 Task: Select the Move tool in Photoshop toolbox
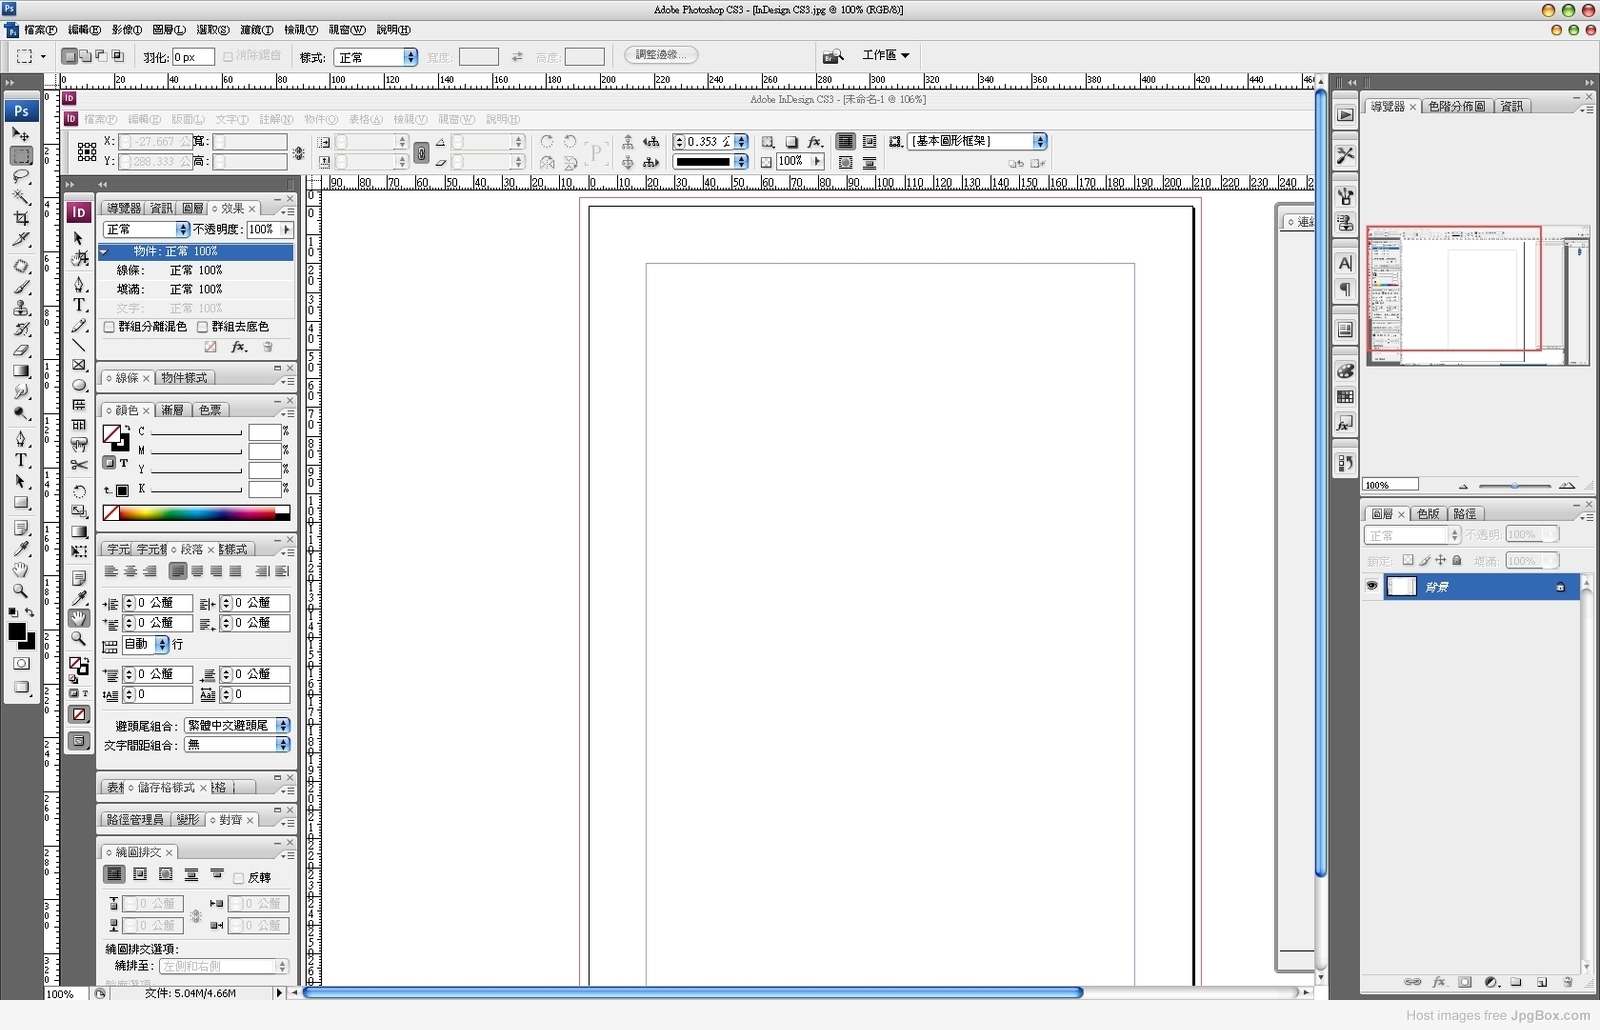coord(20,134)
